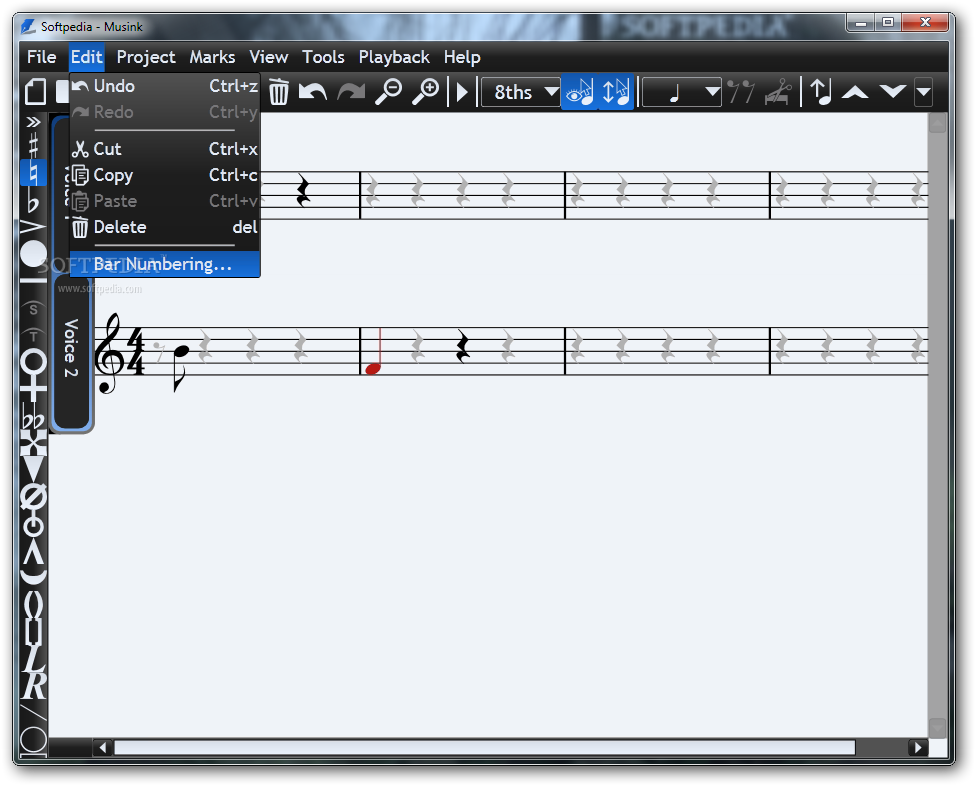
Task: Select the double sharp X mark
Action: (x=34, y=443)
